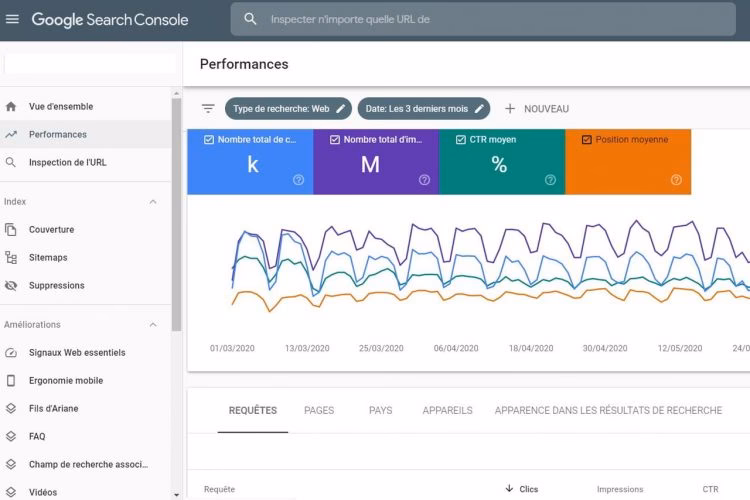Toggle the CTR moyen checkbox

click(x=461, y=140)
